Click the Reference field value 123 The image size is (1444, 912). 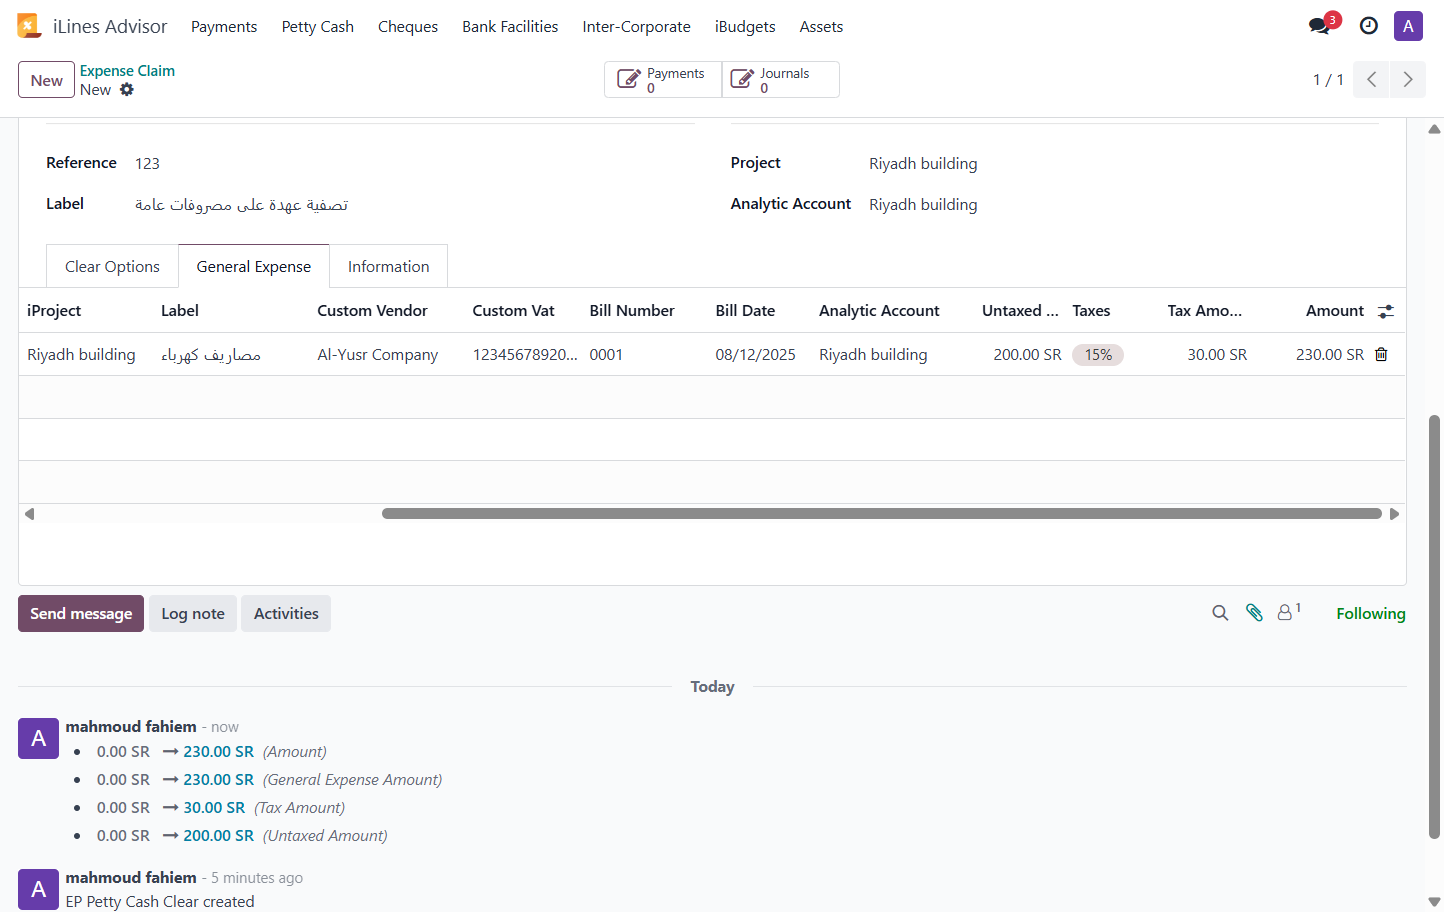147,163
